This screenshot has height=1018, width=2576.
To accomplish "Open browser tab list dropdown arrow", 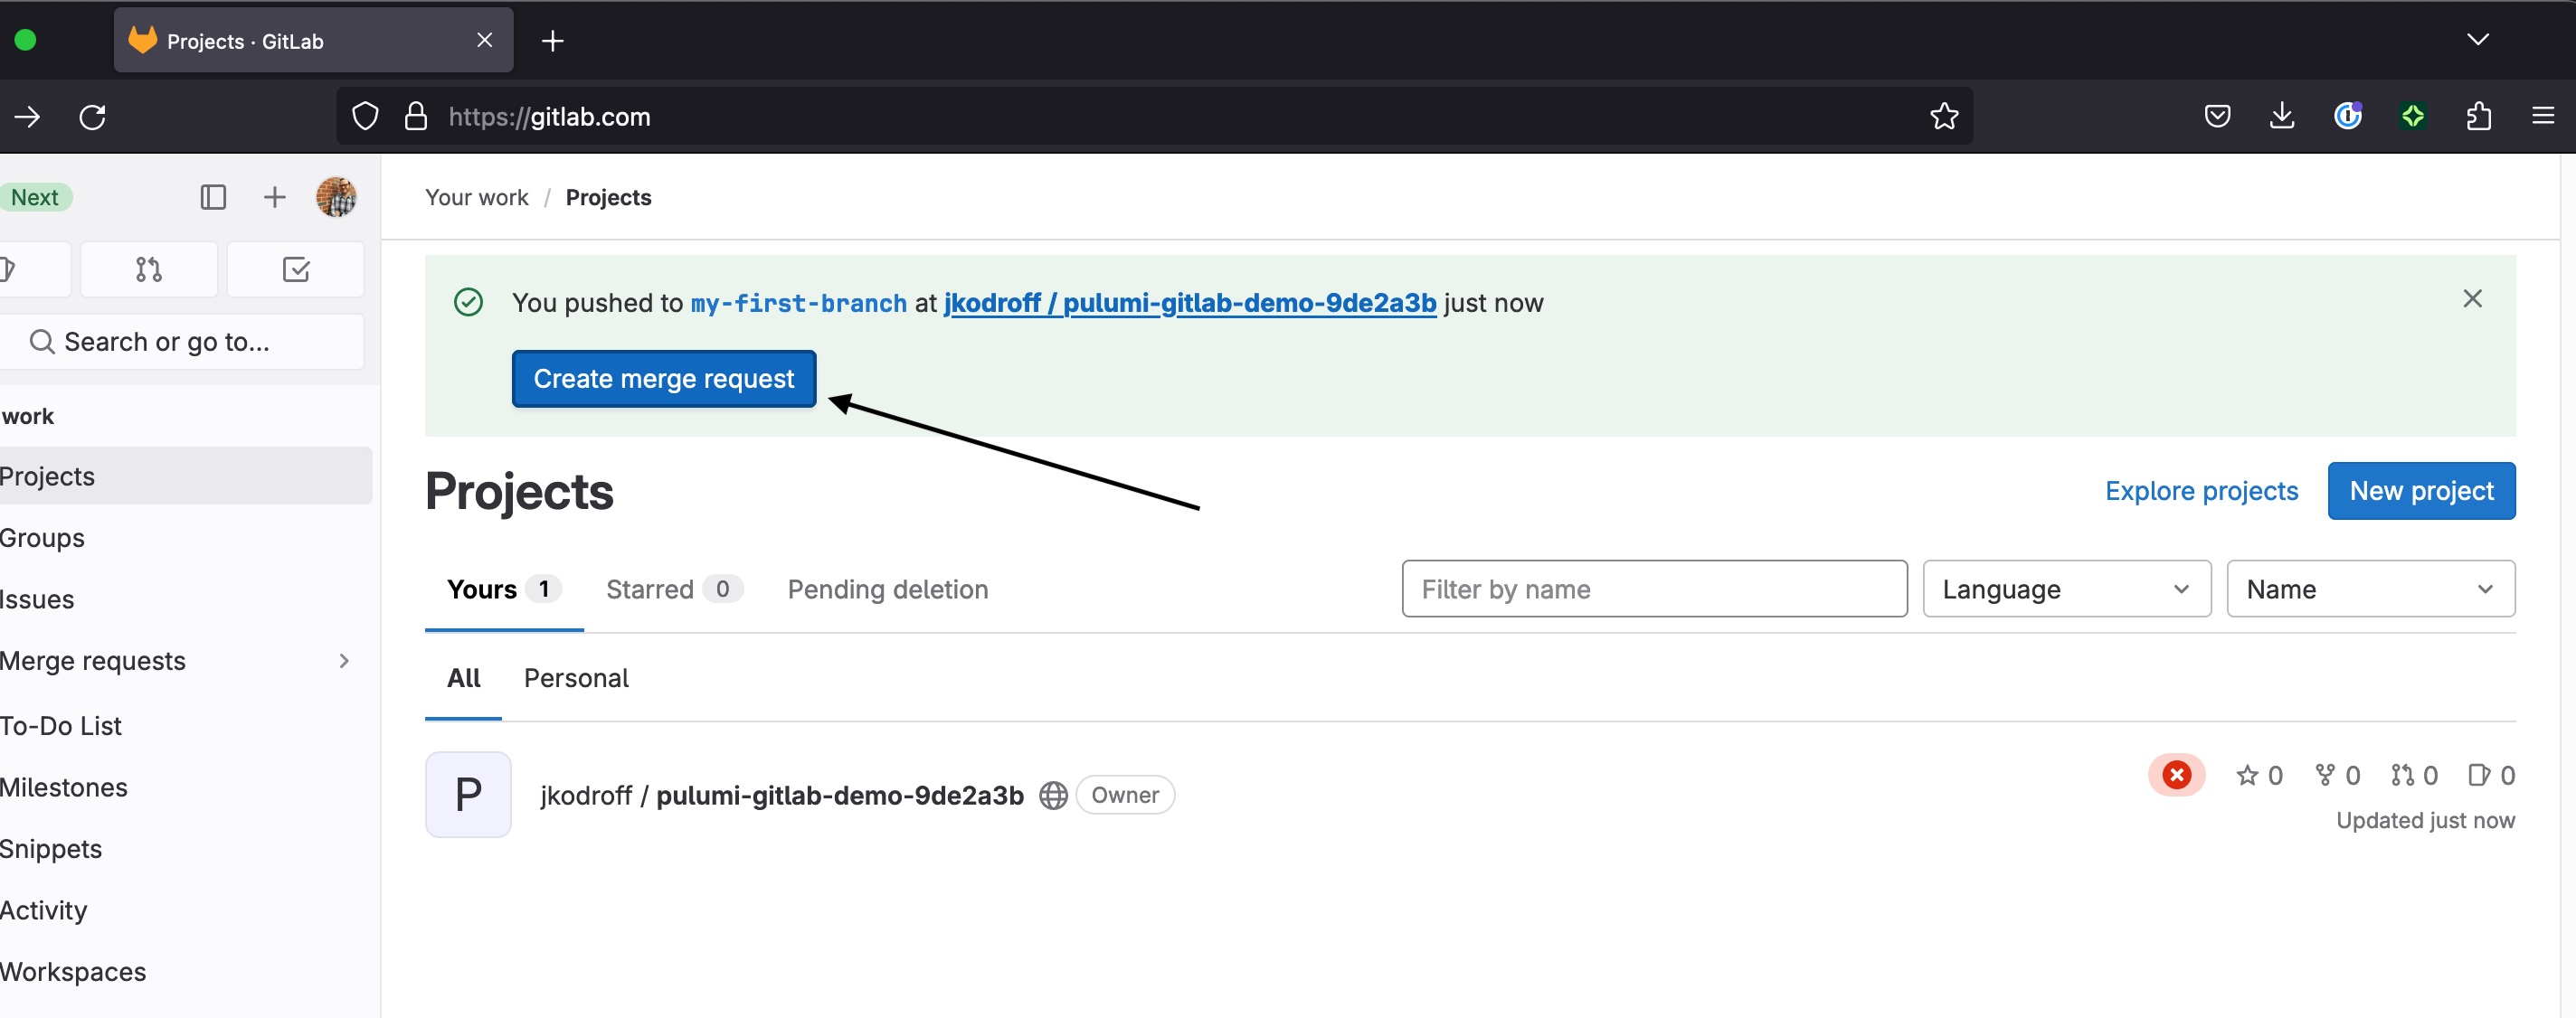I will tap(2477, 40).
